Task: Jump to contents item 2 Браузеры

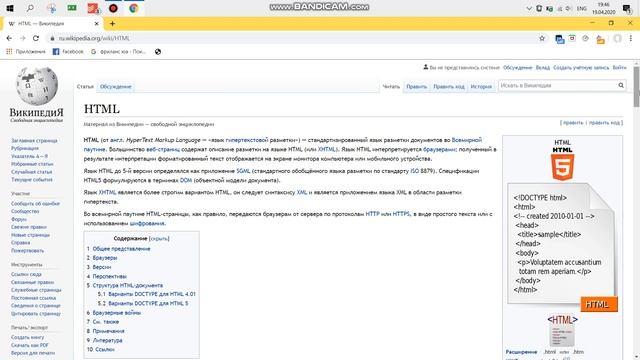Action: [105, 258]
